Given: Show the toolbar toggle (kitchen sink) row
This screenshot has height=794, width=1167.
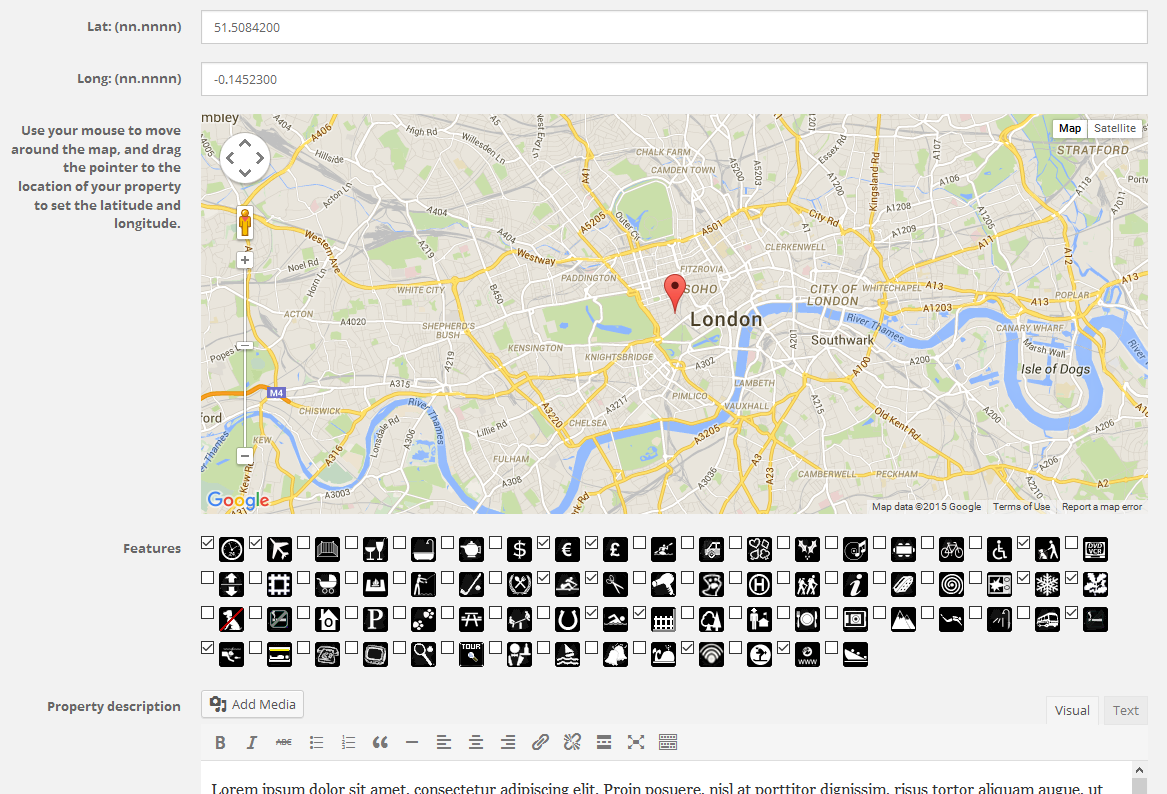Looking at the screenshot, I should 668,742.
